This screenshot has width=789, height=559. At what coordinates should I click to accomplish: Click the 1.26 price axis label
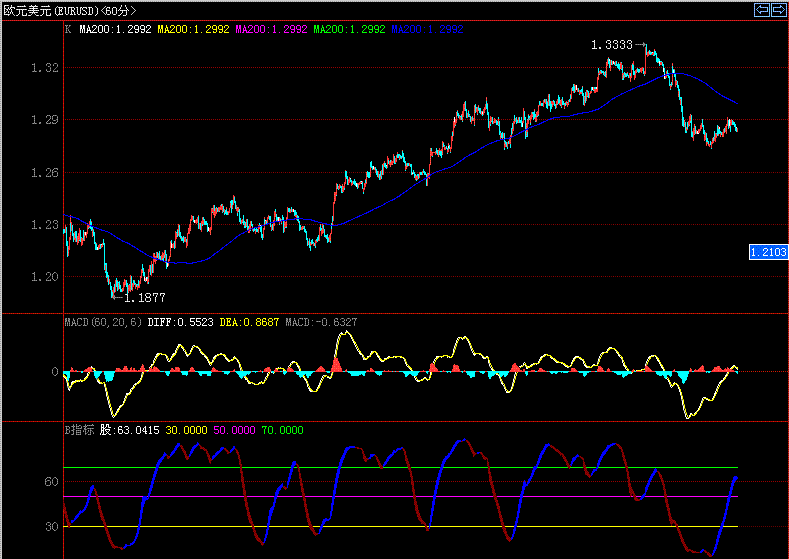[45, 173]
